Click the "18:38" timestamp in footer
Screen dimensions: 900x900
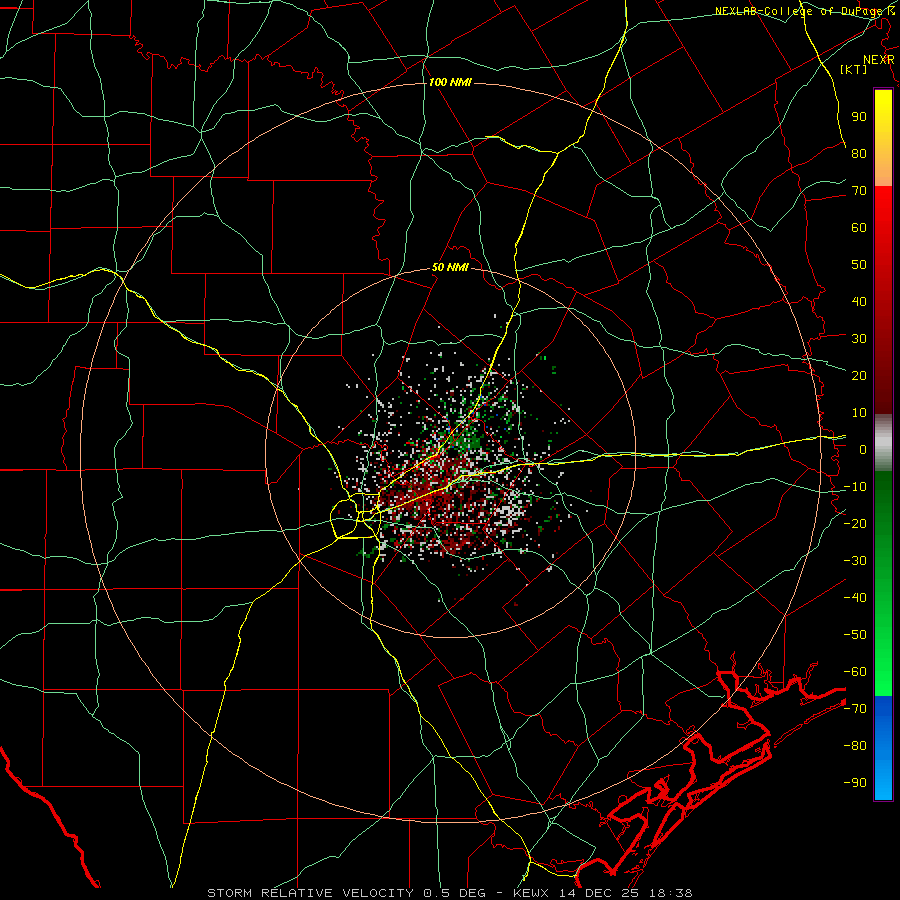coord(672,893)
